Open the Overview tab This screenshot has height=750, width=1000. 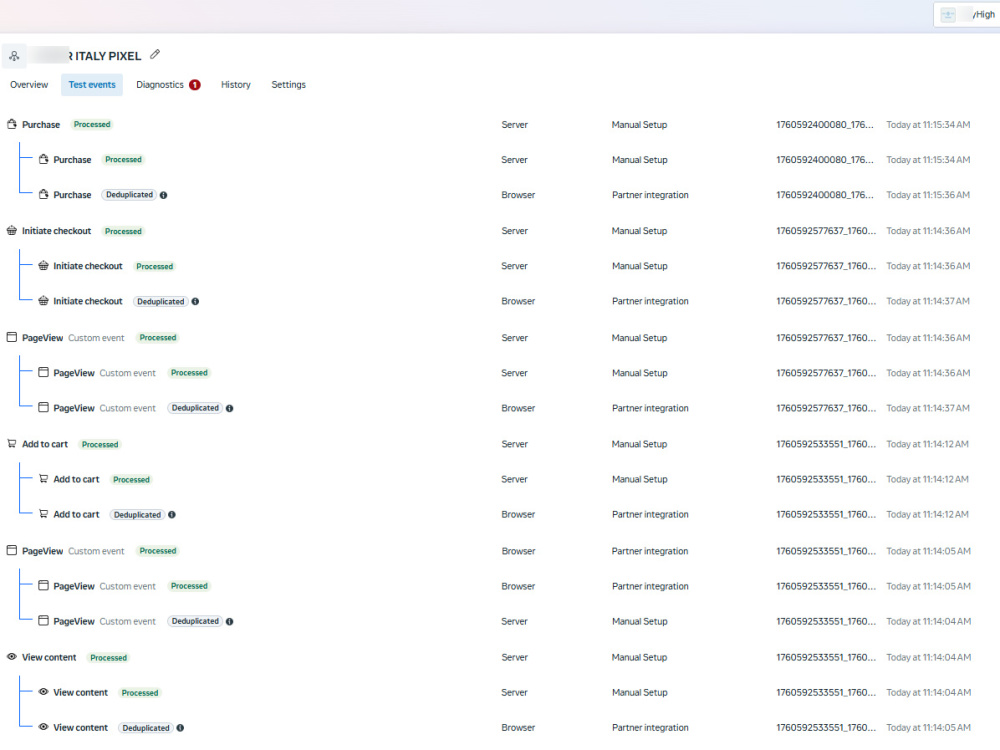click(x=29, y=85)
